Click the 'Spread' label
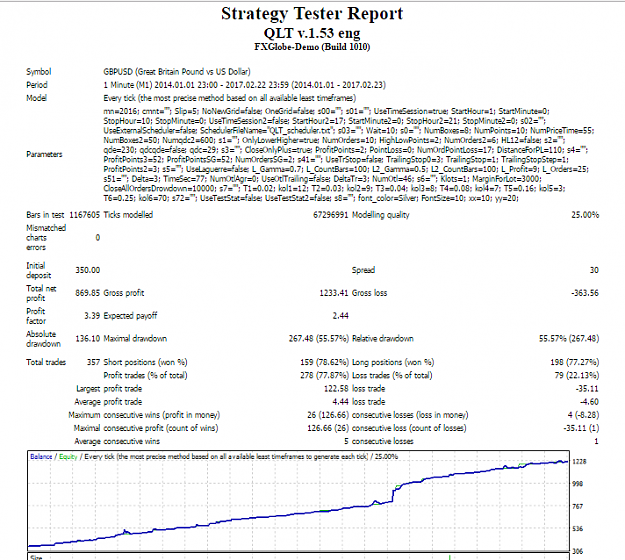 (363, 270)
